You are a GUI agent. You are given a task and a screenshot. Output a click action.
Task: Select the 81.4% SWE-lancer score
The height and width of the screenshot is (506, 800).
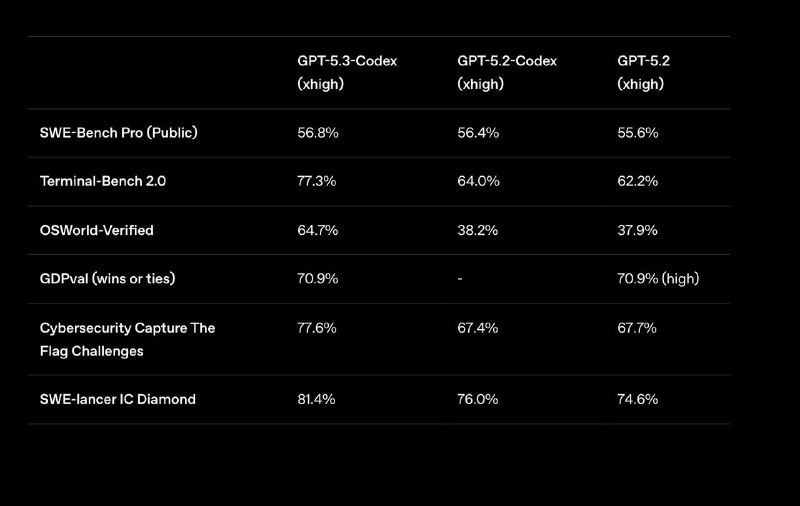[317, 399]
